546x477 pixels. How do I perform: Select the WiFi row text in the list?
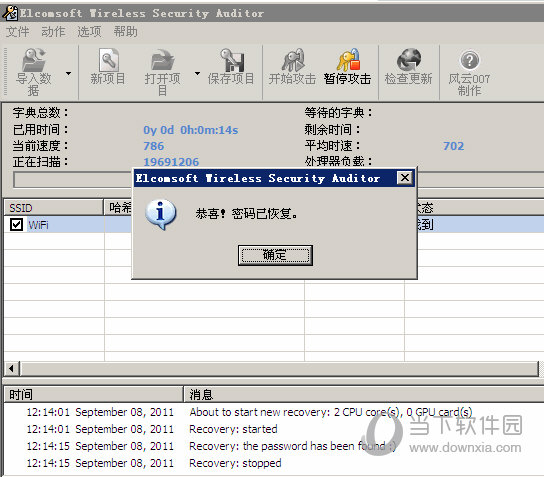(38, 225)
